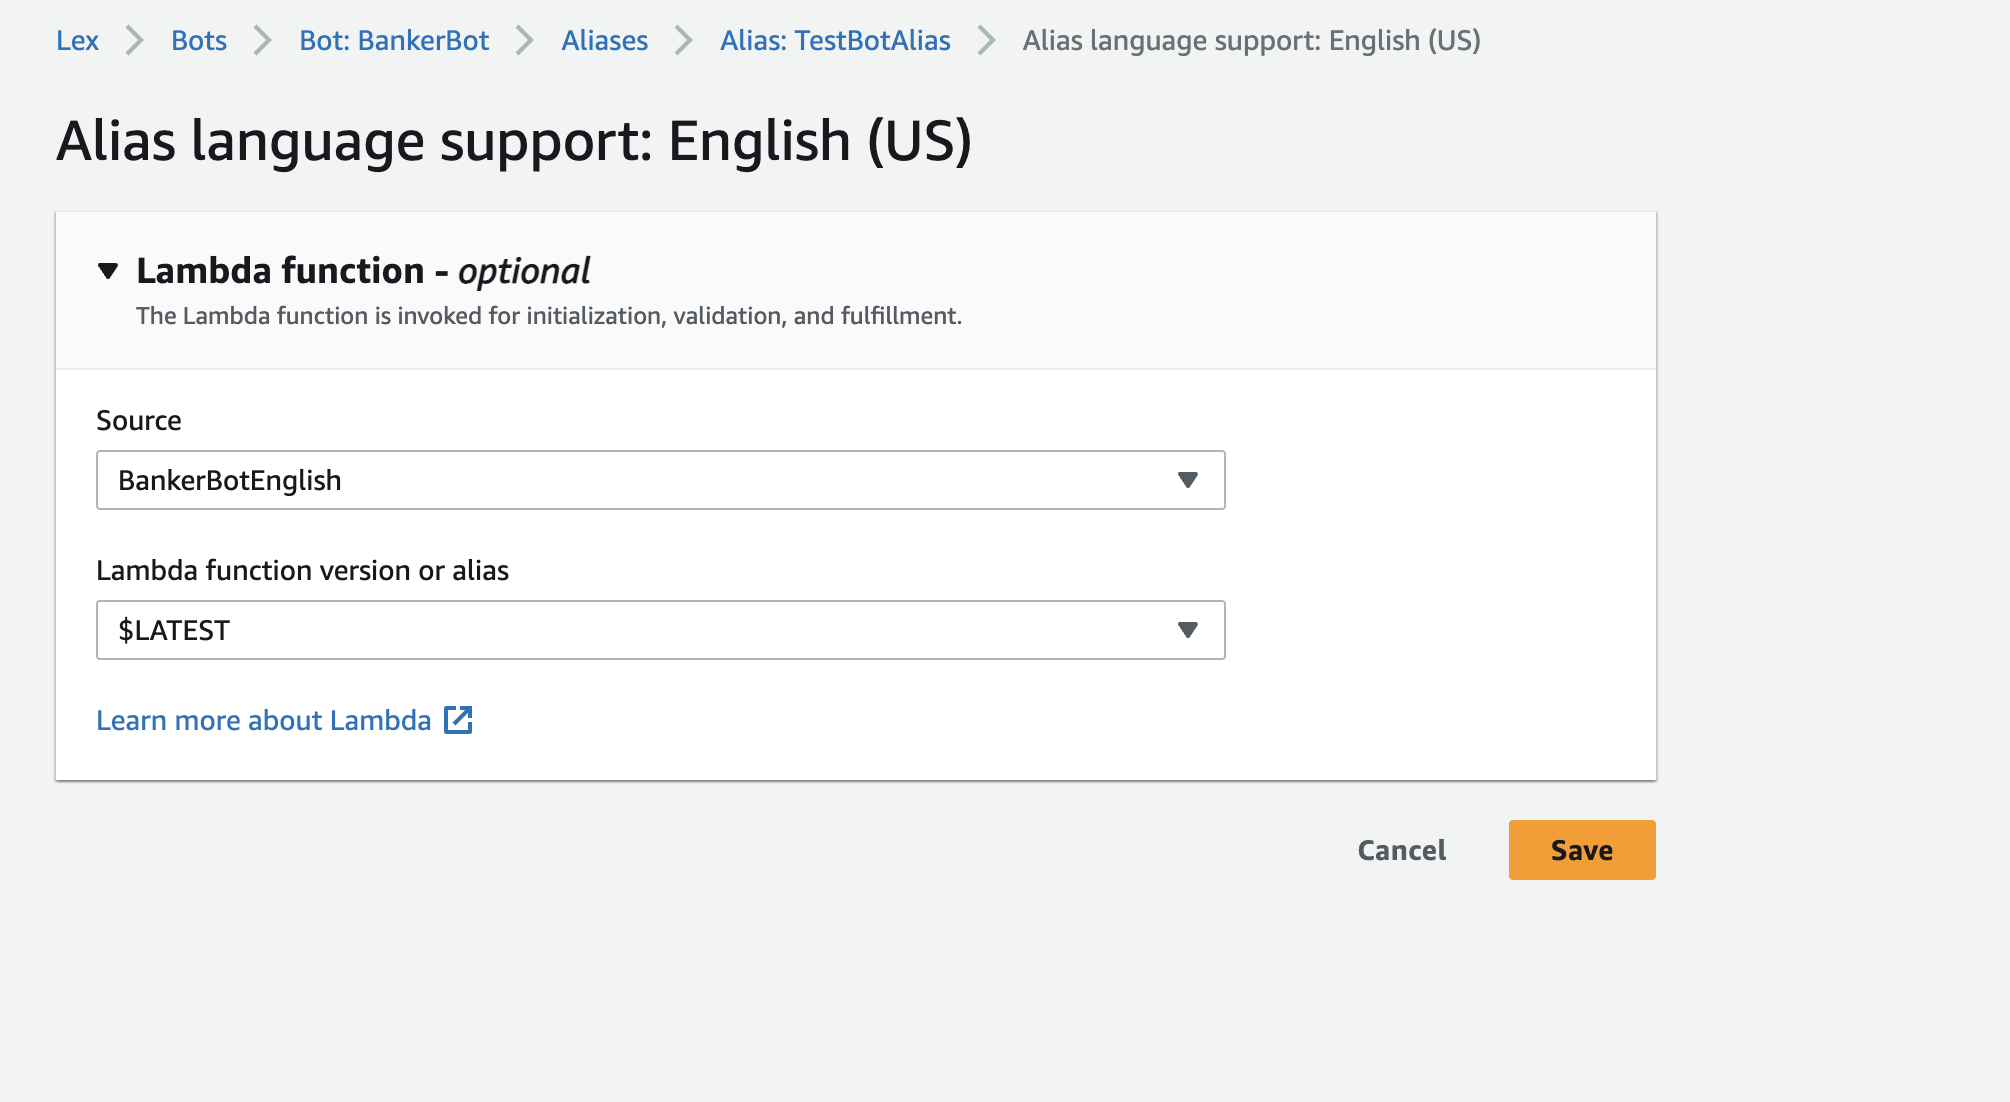The image size is (2010, 1102).
Task: Click the external link icon beside Learn more
Action: point(458,720)
